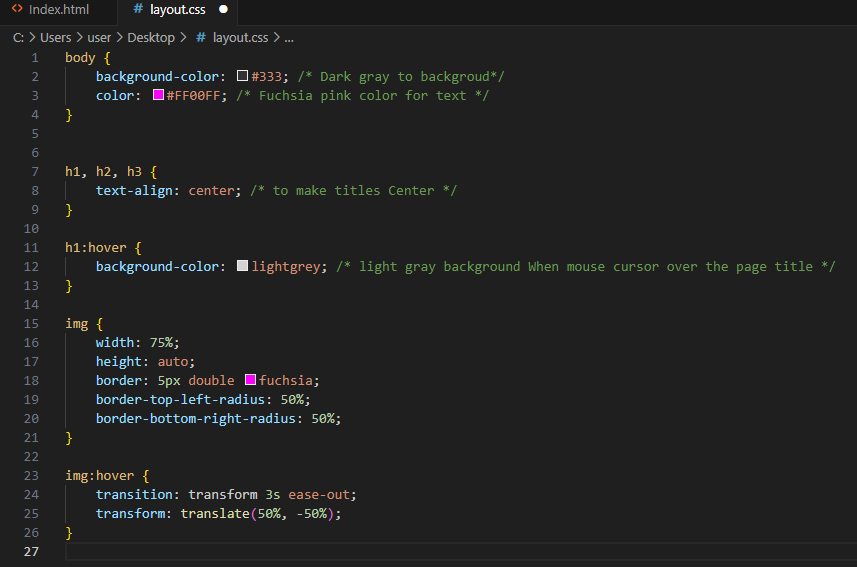
Task: Click line number 7 in the gutter
Action: [35, 172]
